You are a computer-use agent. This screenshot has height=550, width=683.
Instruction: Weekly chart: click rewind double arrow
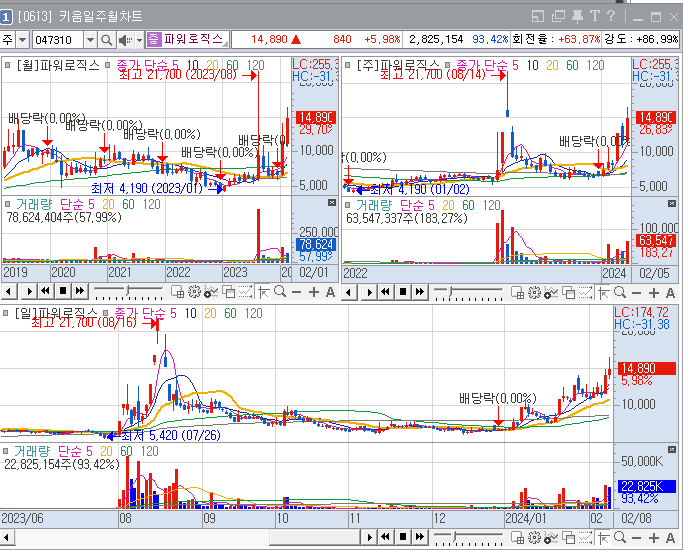pos(385,292)
